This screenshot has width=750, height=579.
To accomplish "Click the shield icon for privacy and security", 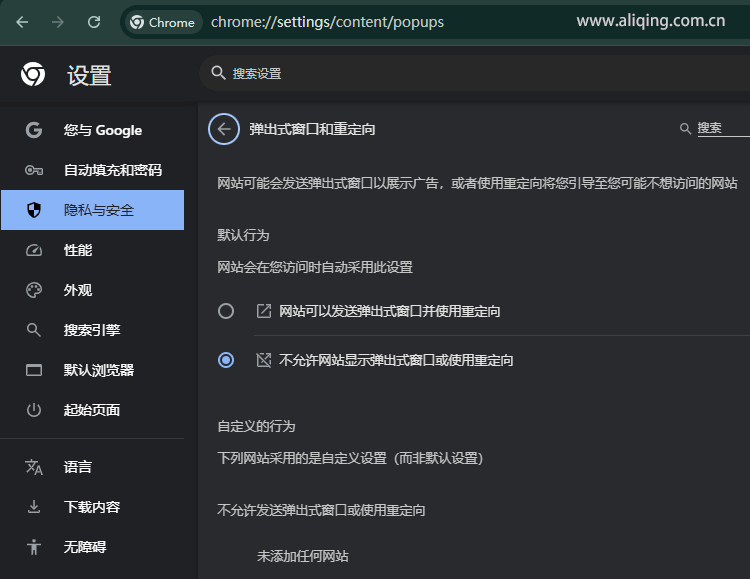I will (x=34, y=210).
